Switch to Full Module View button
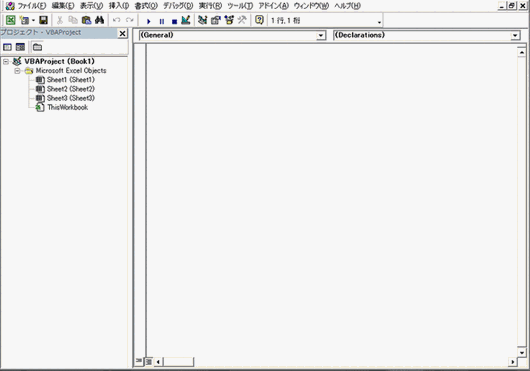The height and width of the screenshot is (371, 530). click(x=148, y=362)
